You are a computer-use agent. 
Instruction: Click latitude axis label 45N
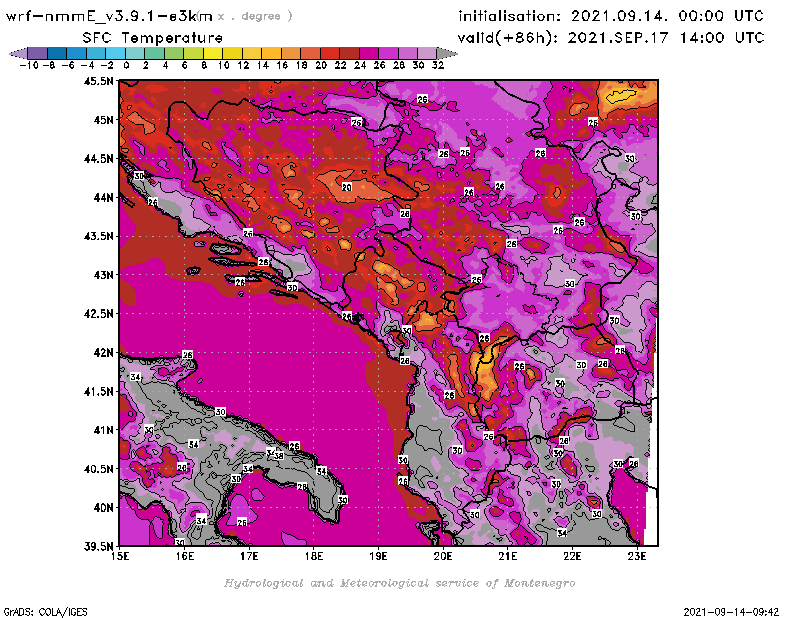(x=103, y=120)
